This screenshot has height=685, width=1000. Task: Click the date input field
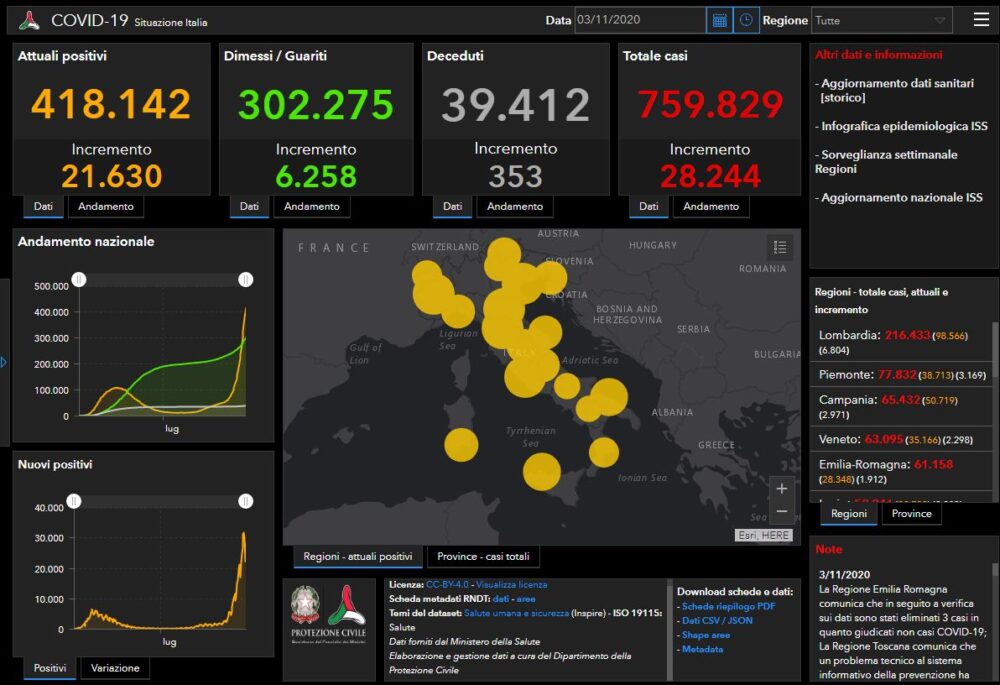(x=638, y=20)
